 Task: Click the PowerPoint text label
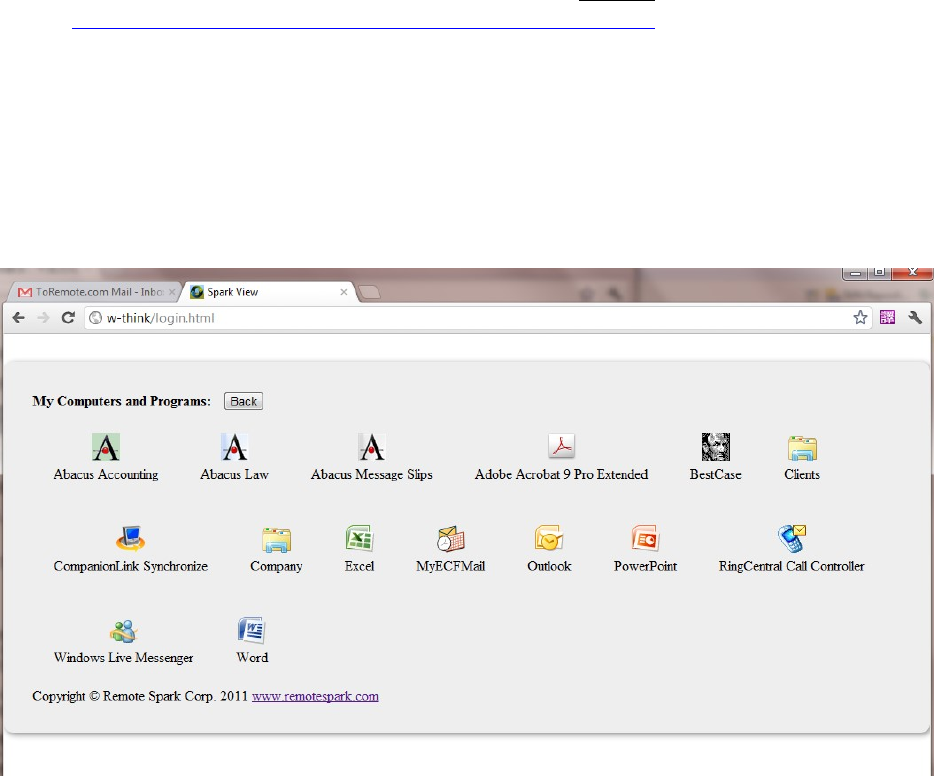(645, 566)
